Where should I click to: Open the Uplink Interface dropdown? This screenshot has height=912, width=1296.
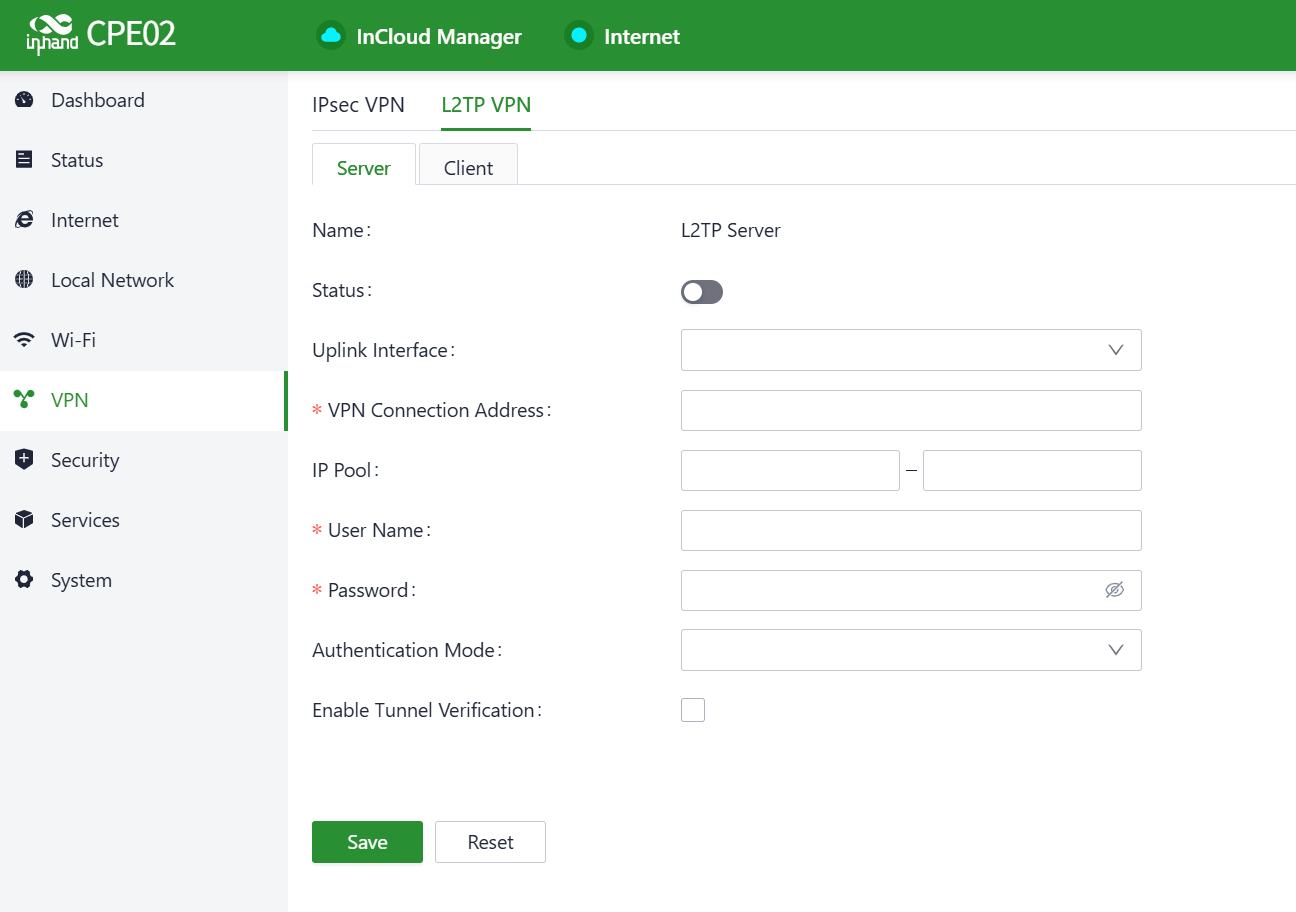tap(910, 350)
